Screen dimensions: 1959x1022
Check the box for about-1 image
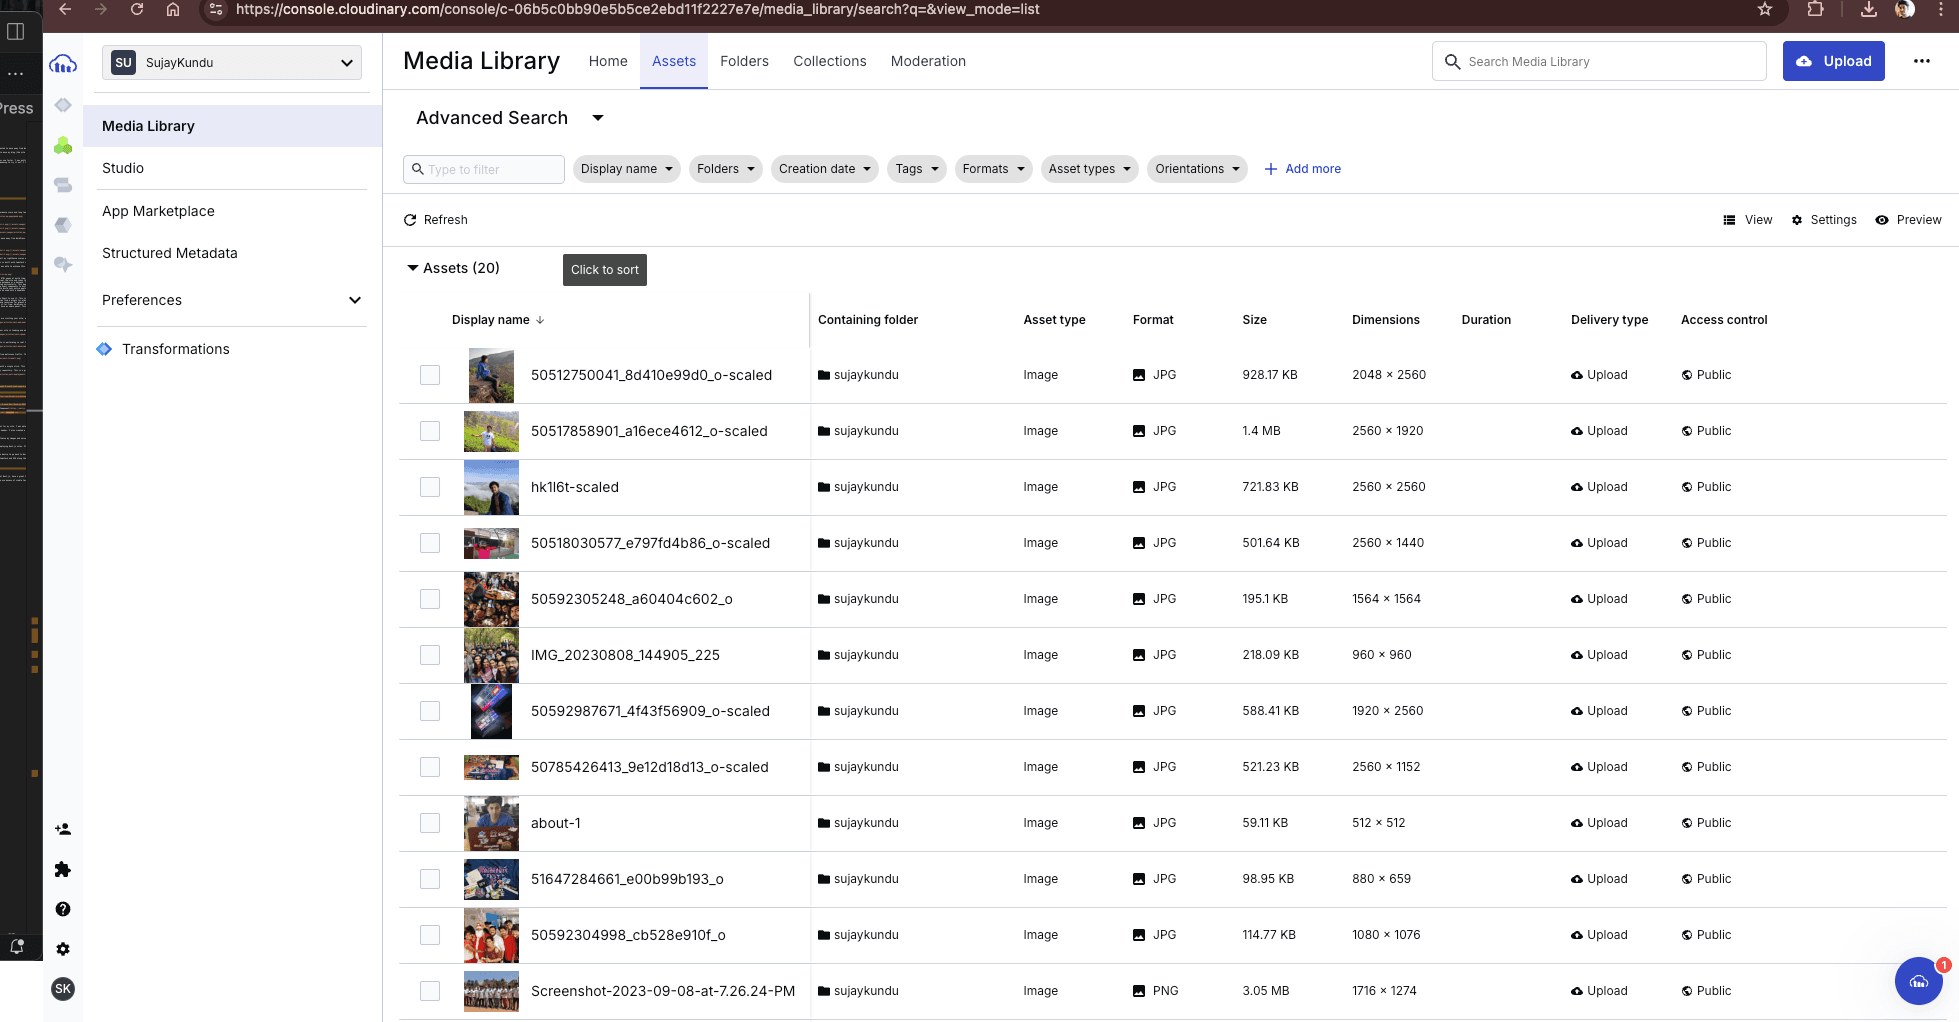[x=430, y=823]
